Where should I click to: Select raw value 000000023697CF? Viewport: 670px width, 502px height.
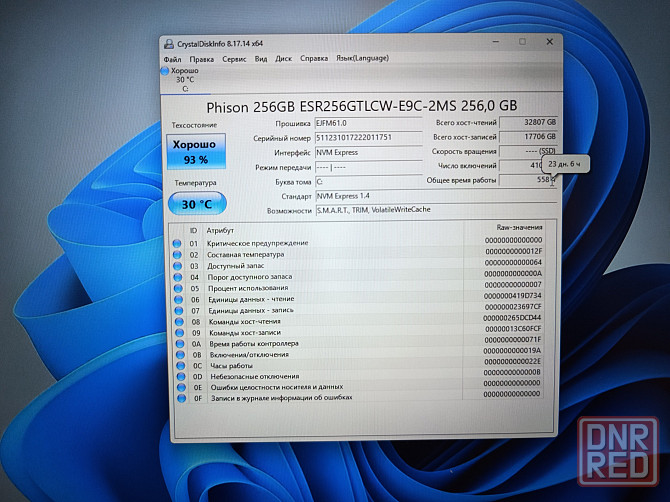pos(513,307)
